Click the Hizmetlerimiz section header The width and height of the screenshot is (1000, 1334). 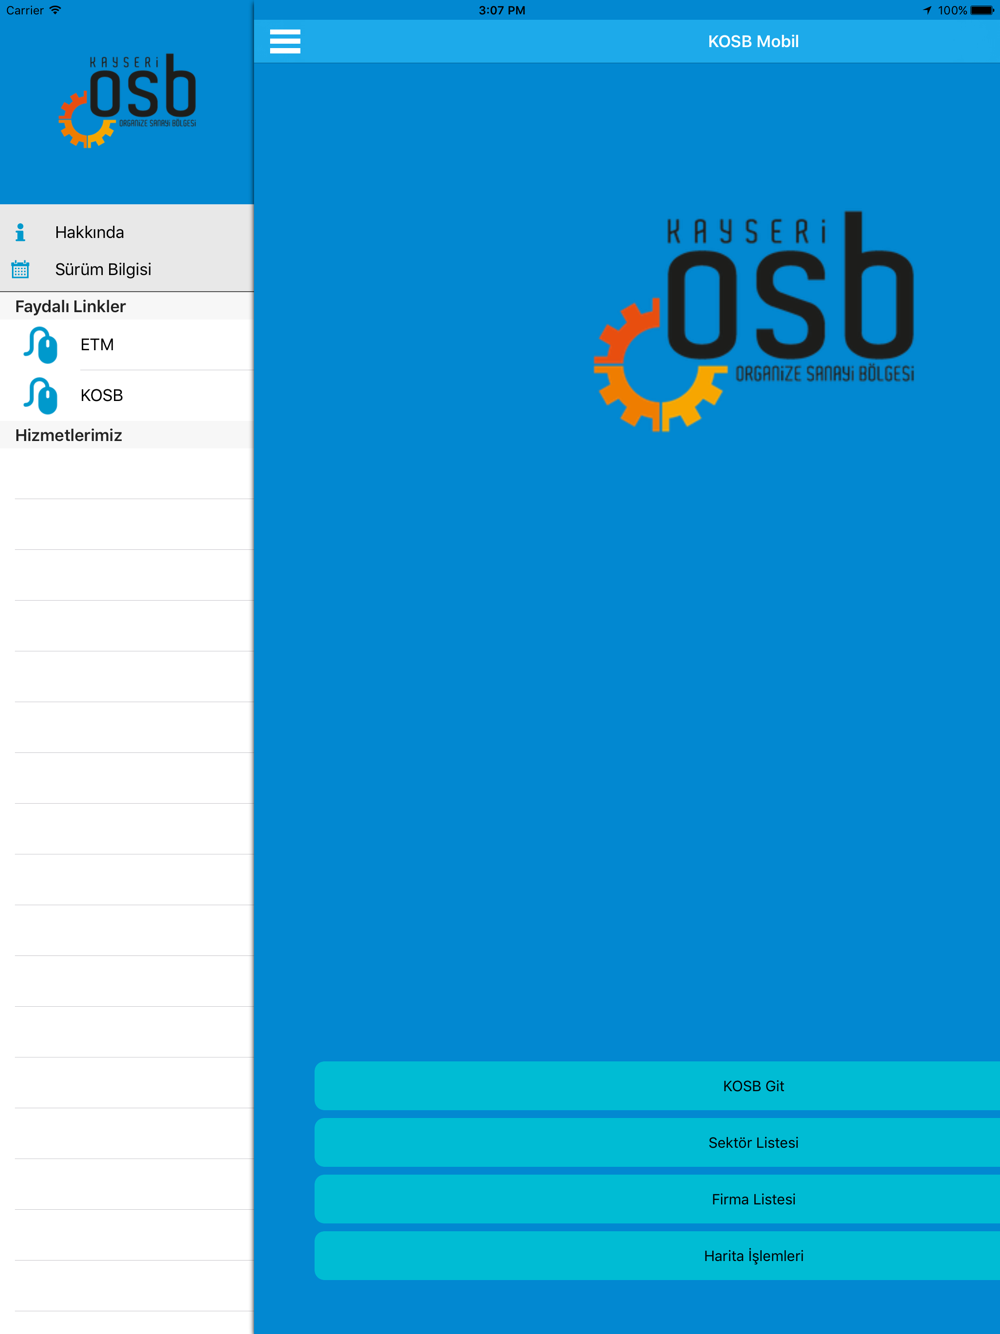(127, 435)
